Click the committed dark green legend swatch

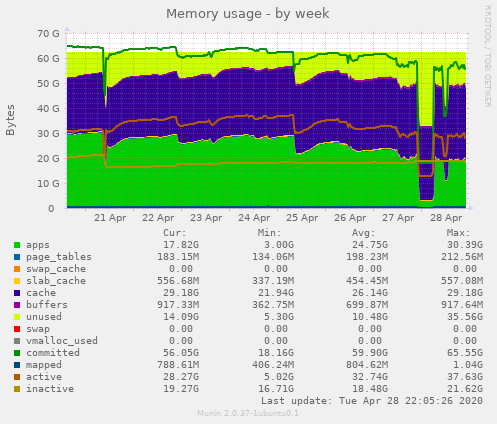[x=17, y=353]
